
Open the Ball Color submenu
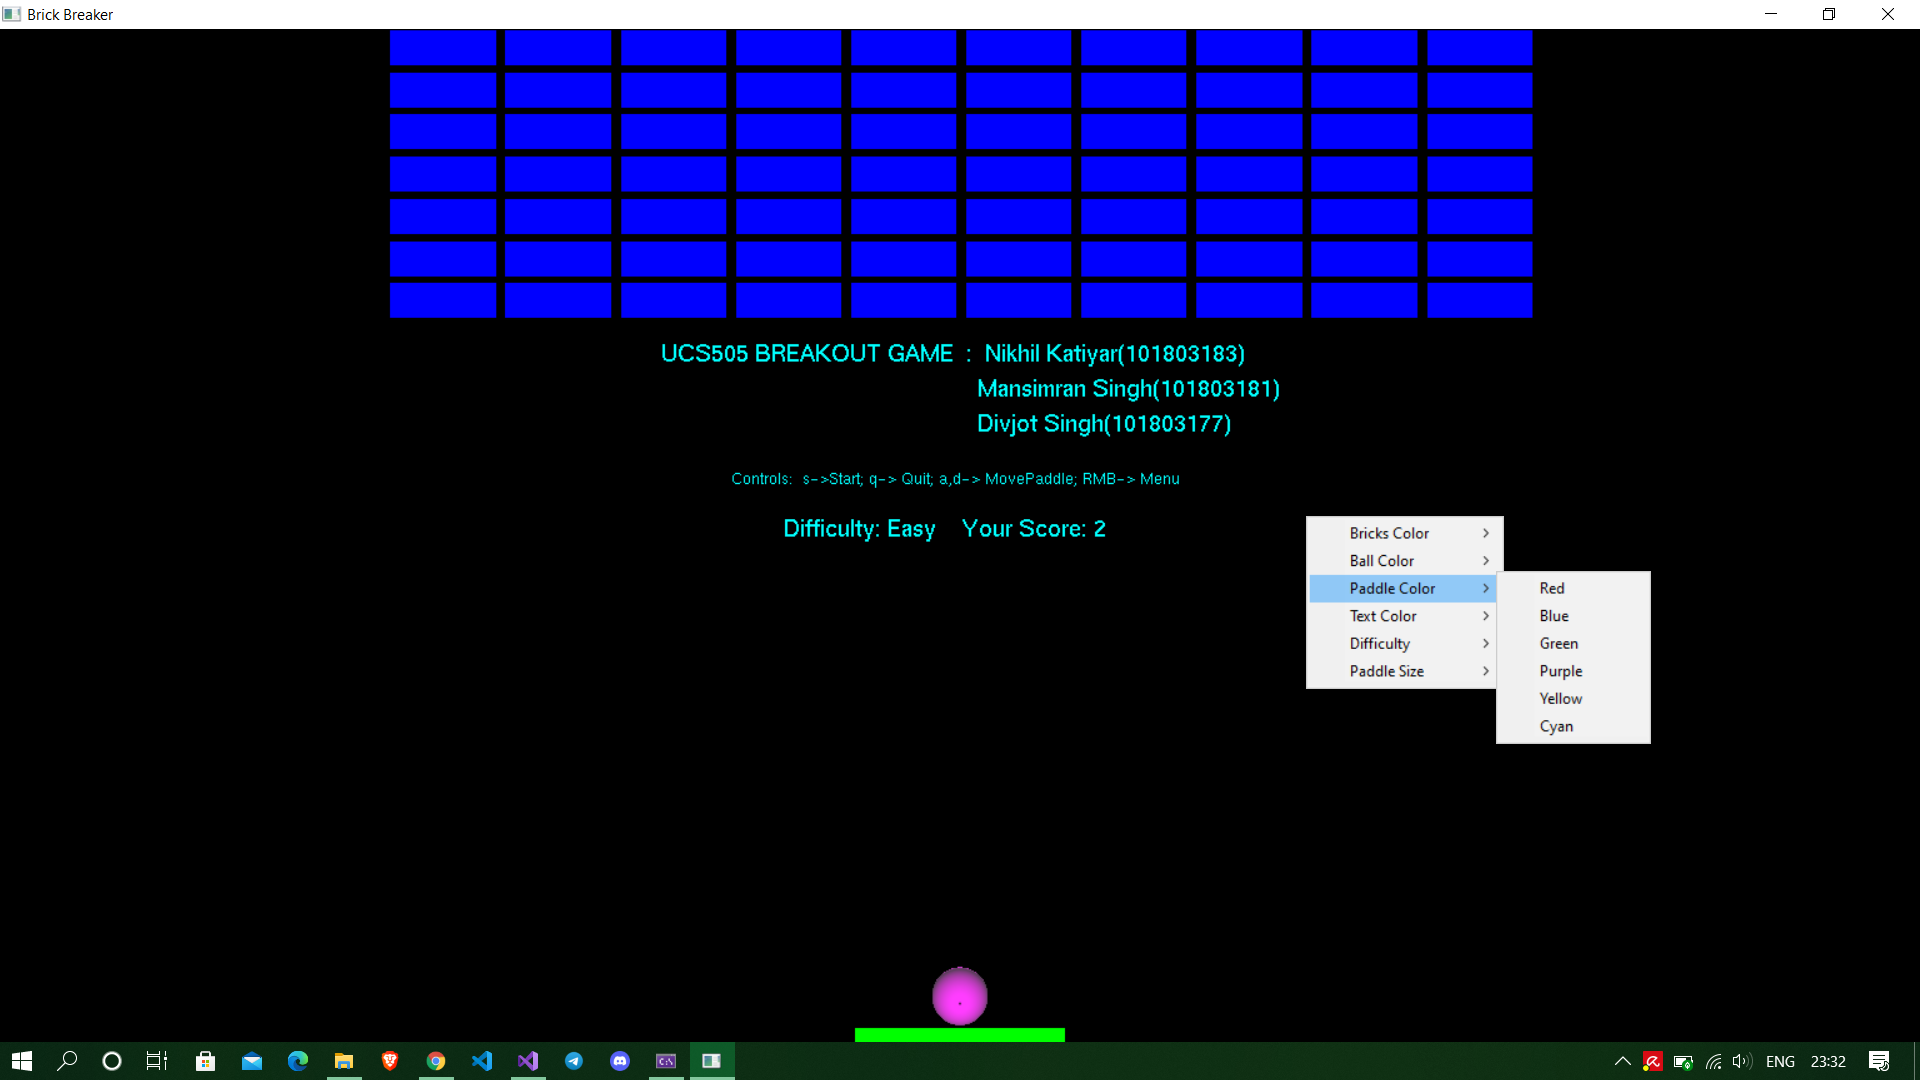coord(1382,561)
